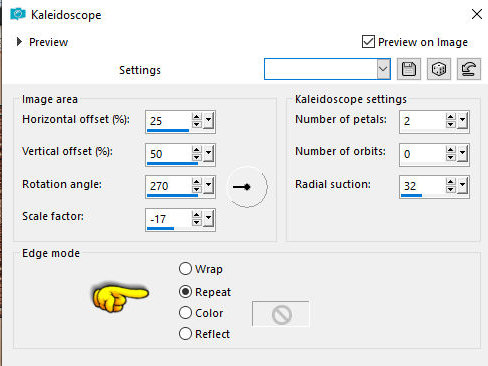The width and height of the screenshot is (488, 366).
Task: Click the rotation angle dial control
Action: coord(247,187)
